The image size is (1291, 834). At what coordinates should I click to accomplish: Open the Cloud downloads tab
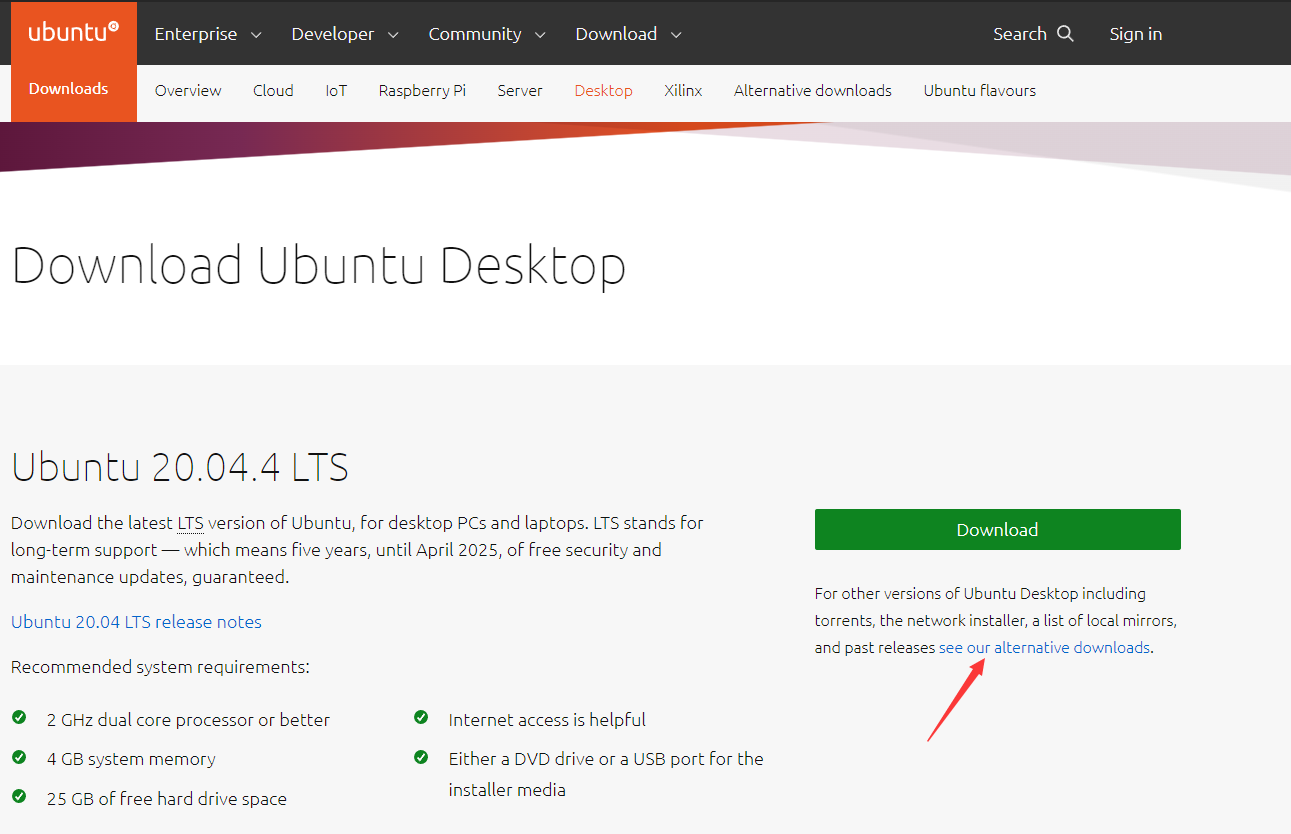coord(273,91)
